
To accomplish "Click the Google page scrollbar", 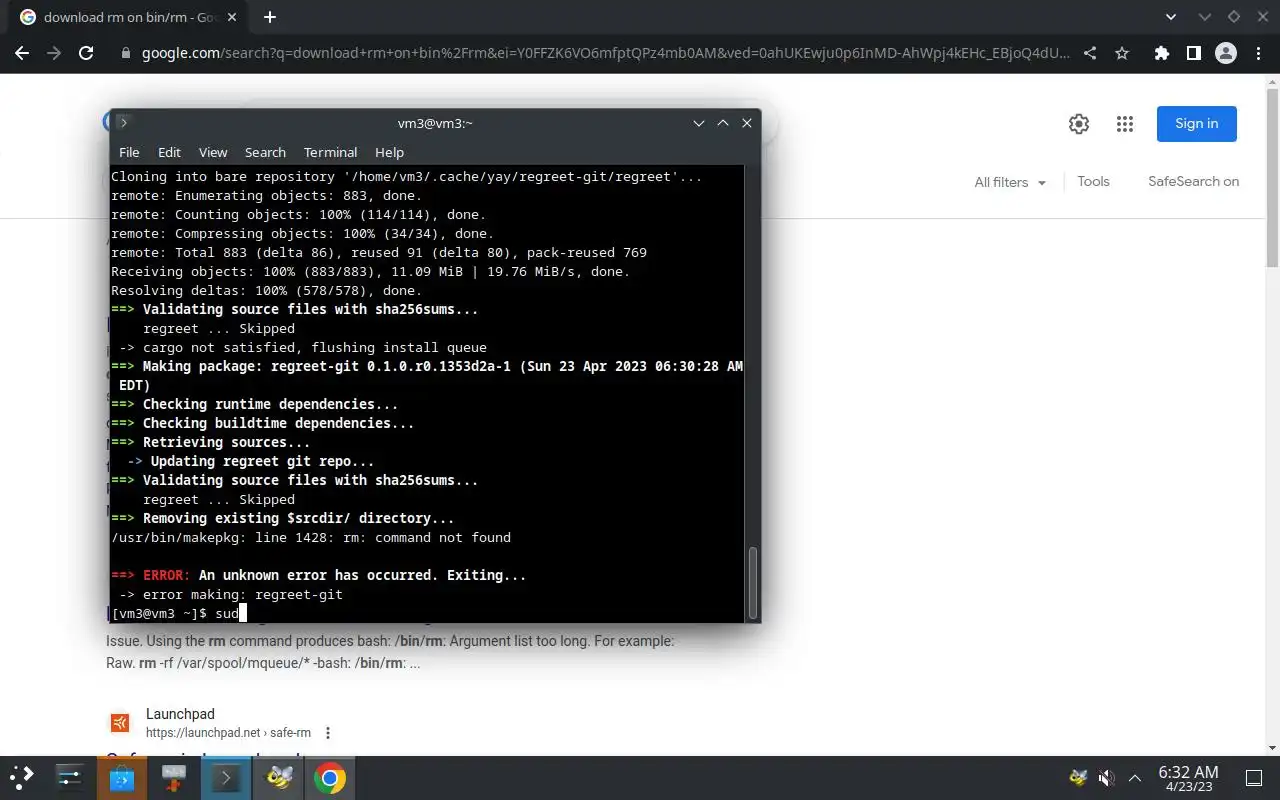I will pyautogui.click(x=1272, y=177).
